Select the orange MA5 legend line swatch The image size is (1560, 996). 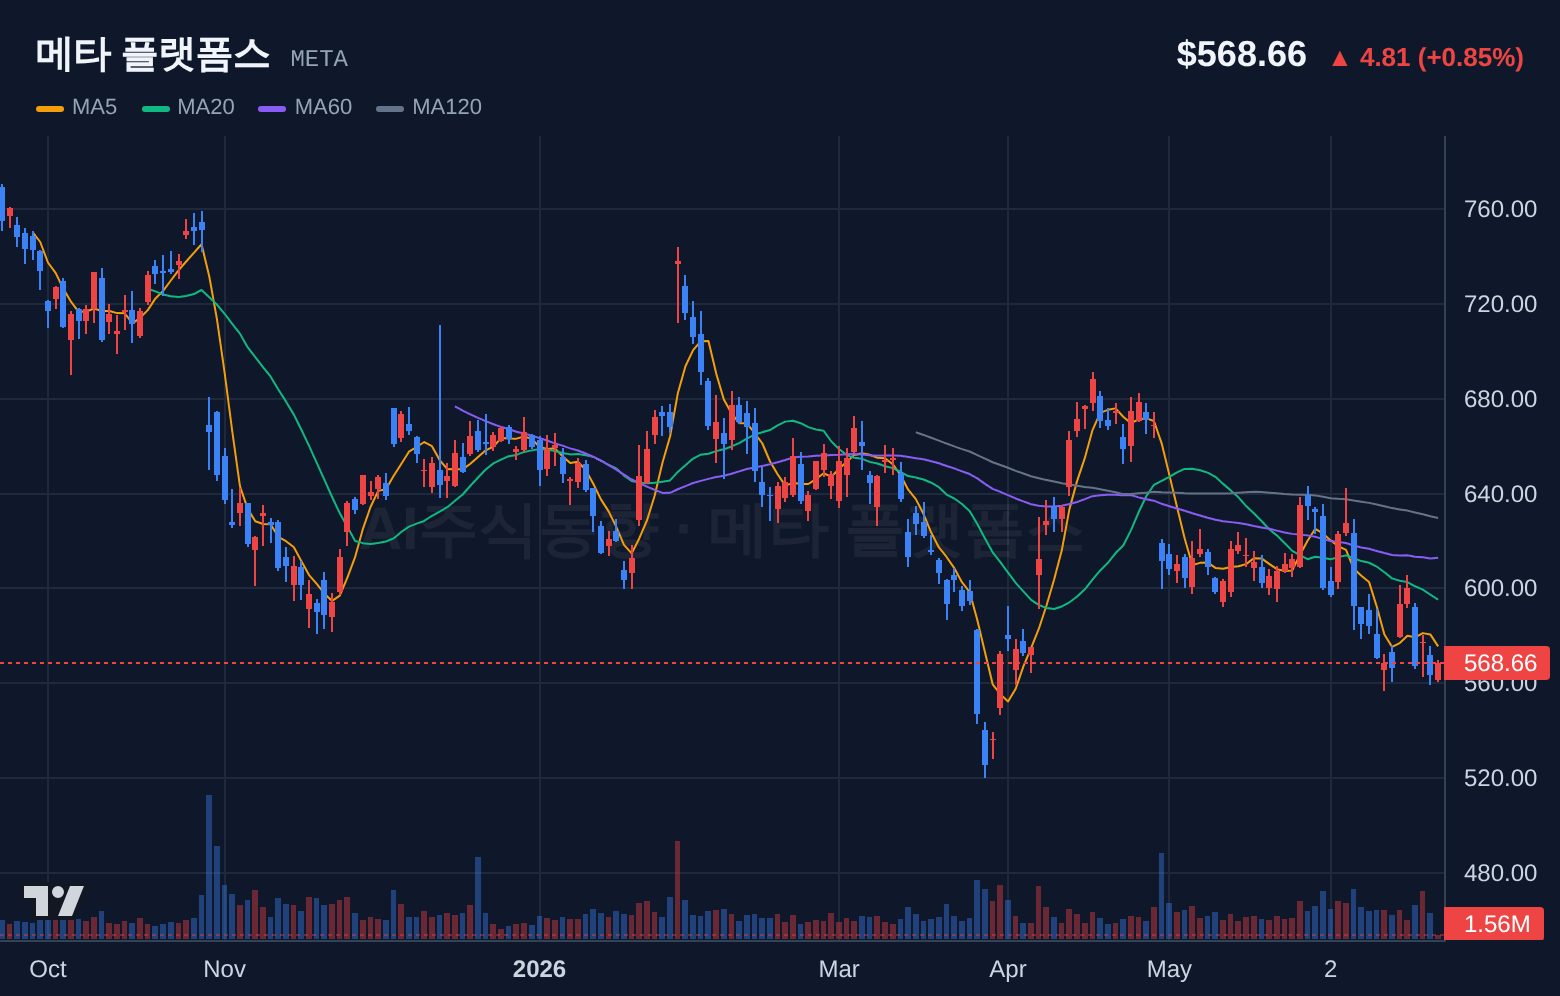pyautogui.click(x=50, y=108)
